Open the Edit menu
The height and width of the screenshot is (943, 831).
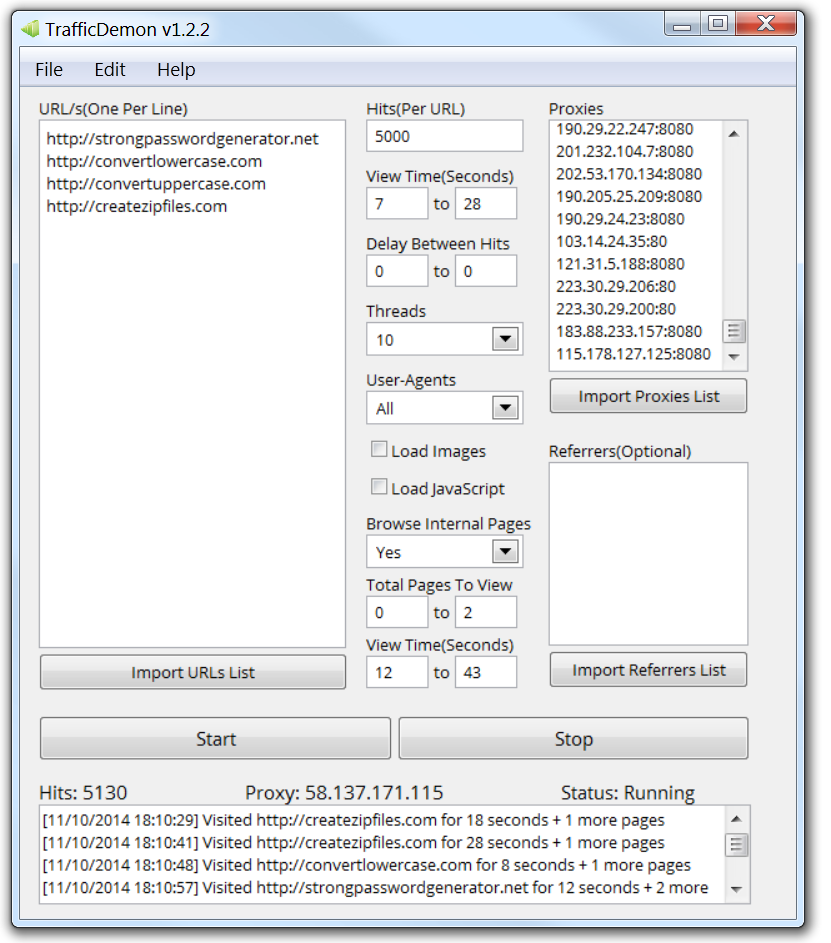point(110,70)
